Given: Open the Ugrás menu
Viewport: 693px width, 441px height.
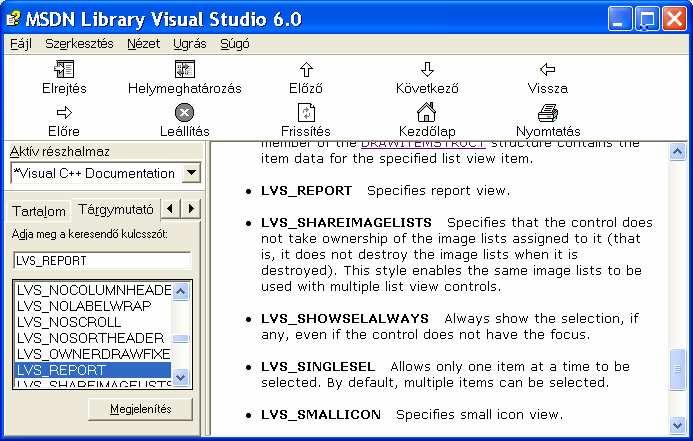Looking at the screenshot, I should [190, 44].
